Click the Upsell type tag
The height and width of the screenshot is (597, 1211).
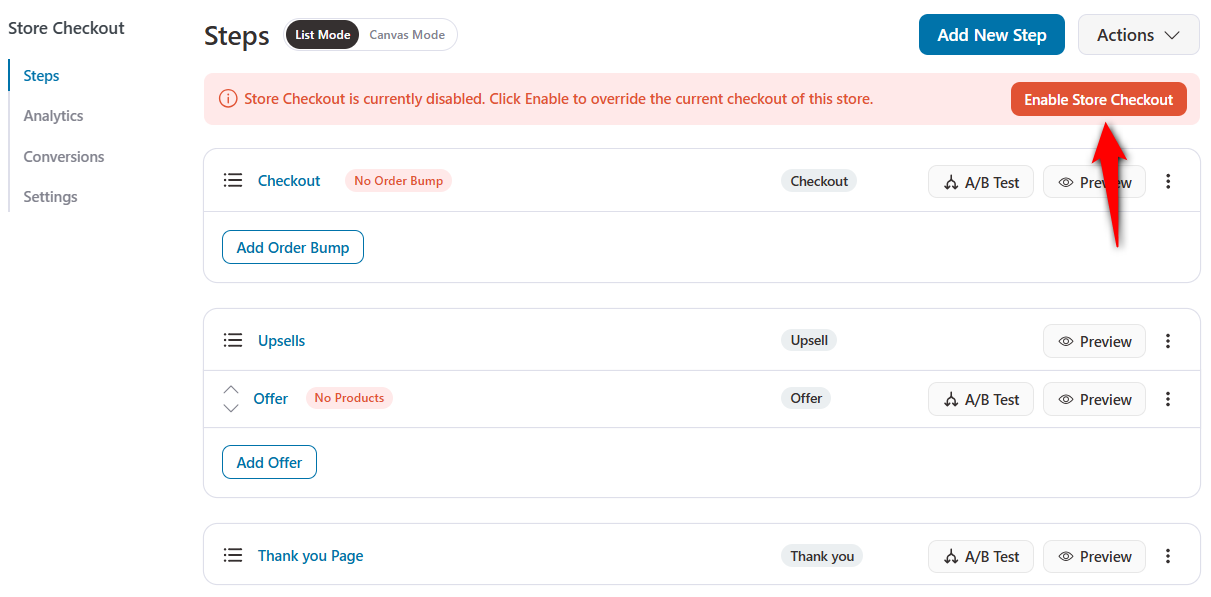(809, 340)
